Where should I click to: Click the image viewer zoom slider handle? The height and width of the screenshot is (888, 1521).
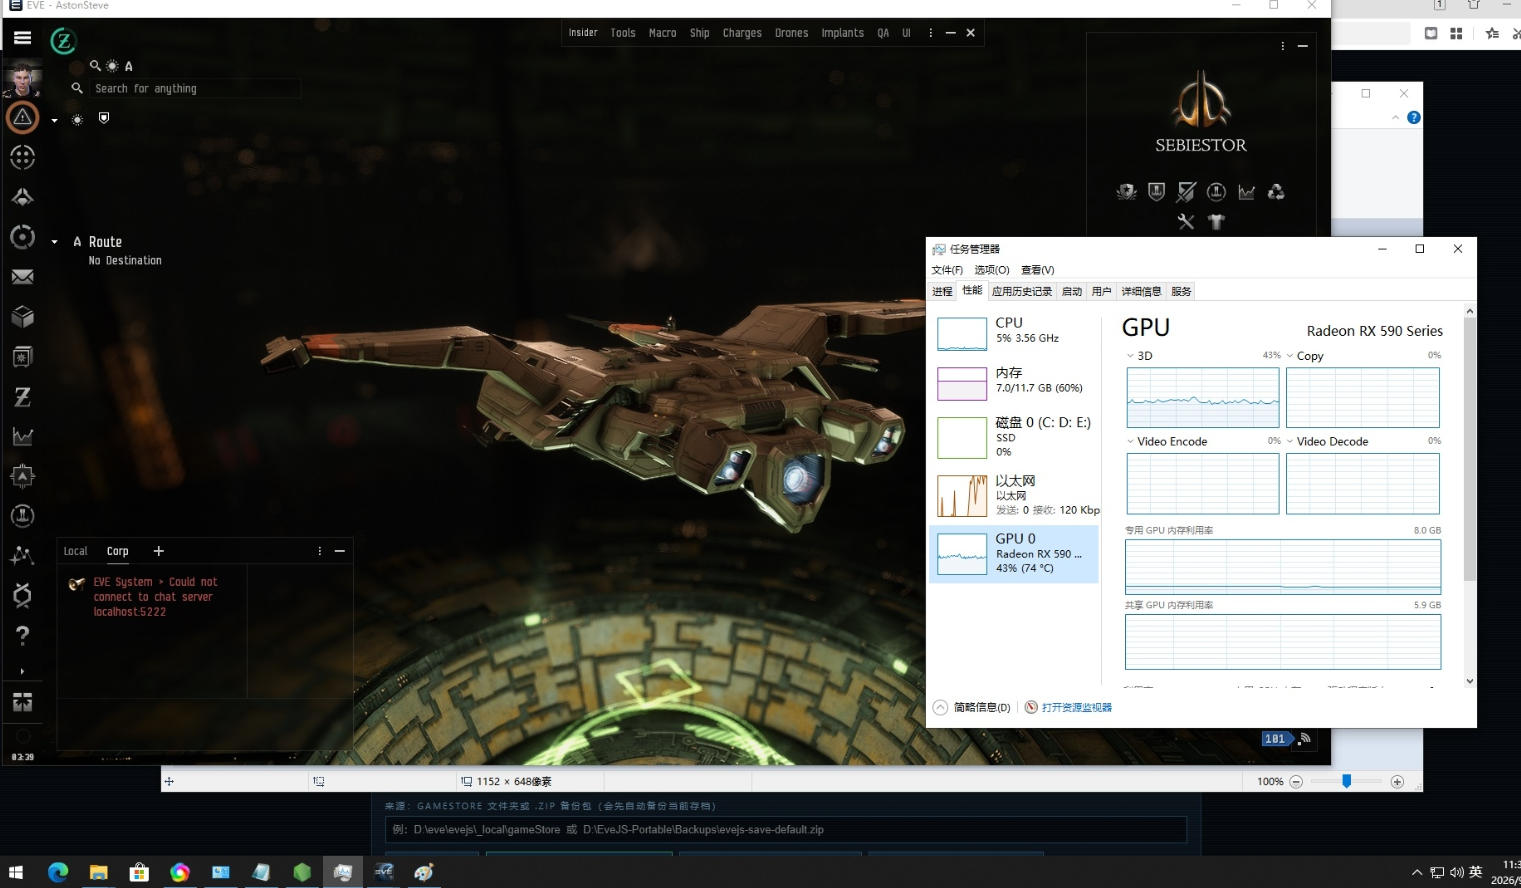[x=1347, y=781]
